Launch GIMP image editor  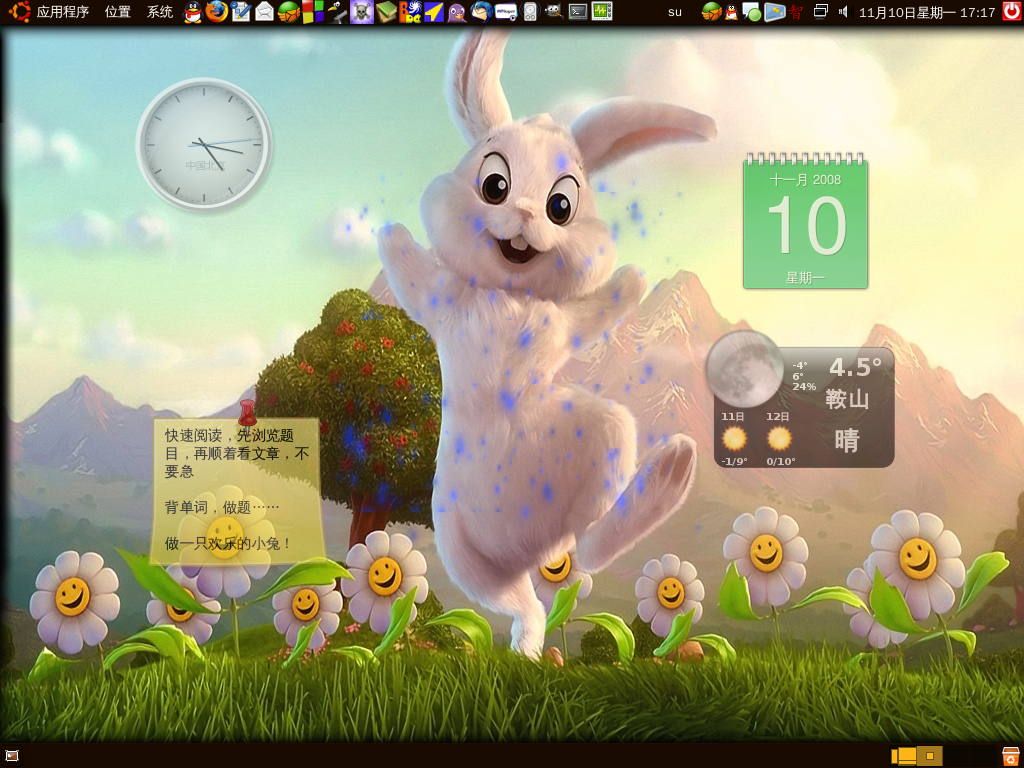554,12
